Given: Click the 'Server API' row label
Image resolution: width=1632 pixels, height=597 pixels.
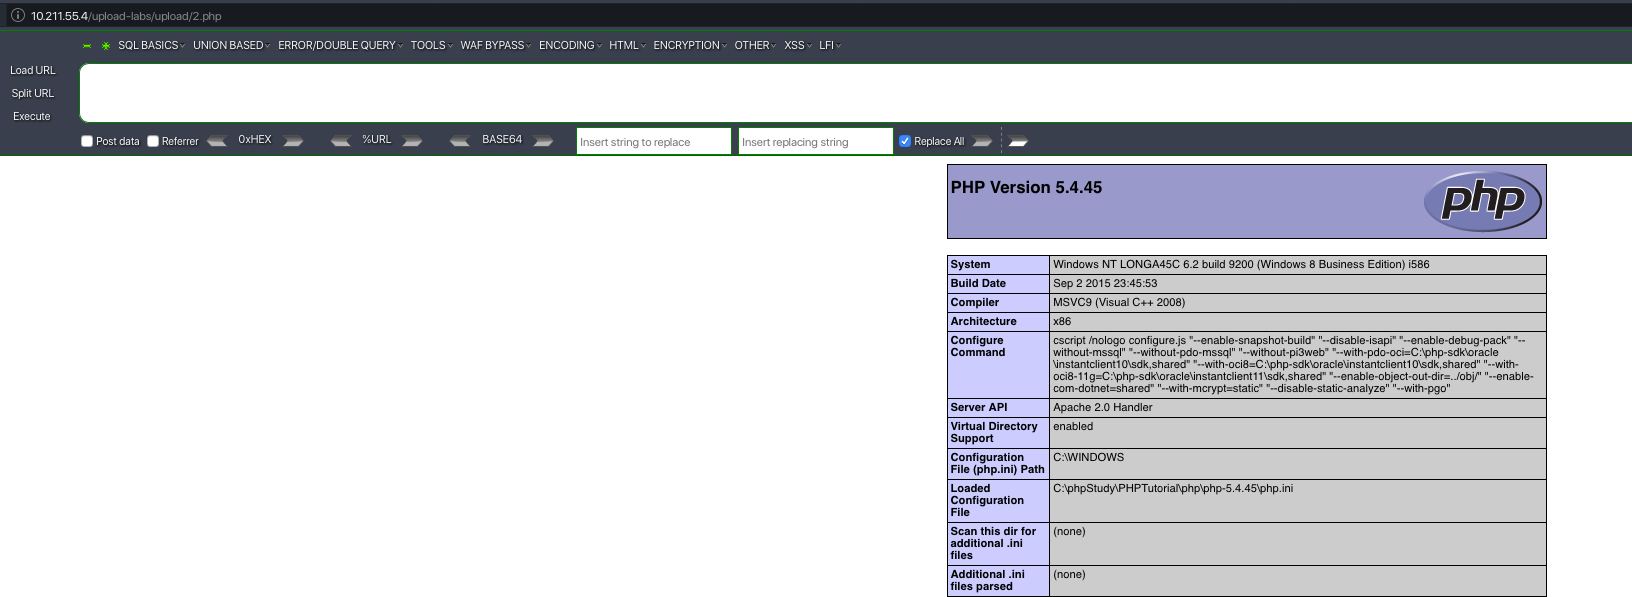Looking at the screenshot, I should [979, 407].
